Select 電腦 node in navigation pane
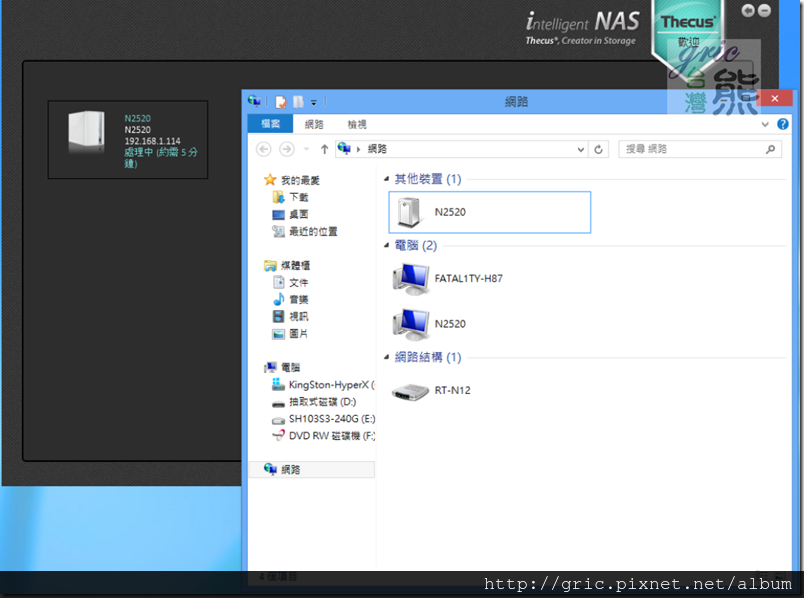804x598 pixels. [x=282, y=368]
